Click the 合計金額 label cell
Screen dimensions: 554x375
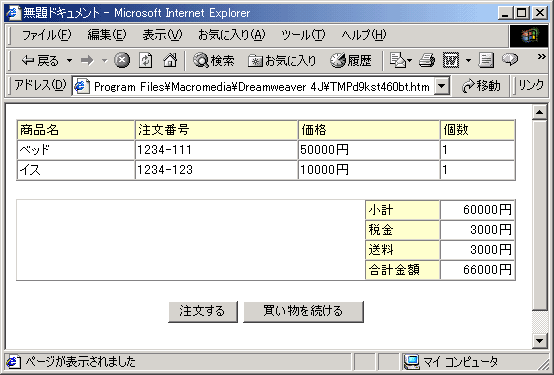pyautogui.click(x=403, y=270)
